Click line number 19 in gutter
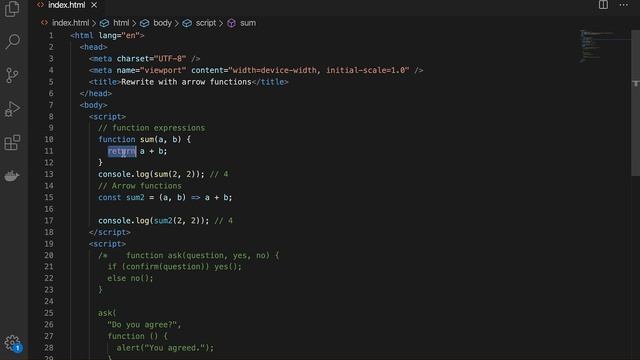The height and width of the screenshot is (360, 640). coord(49,244)
